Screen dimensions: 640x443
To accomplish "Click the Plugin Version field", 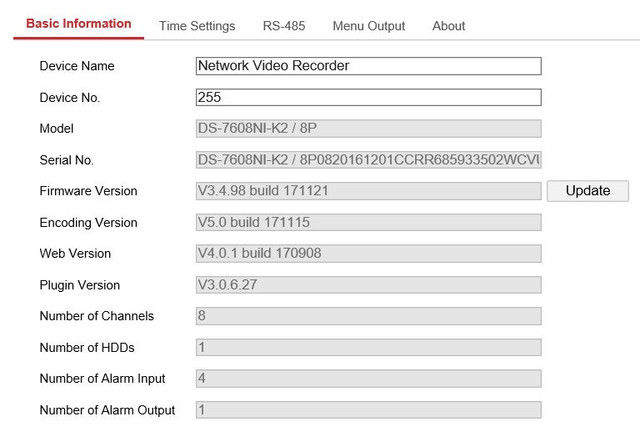I will 368,285.
